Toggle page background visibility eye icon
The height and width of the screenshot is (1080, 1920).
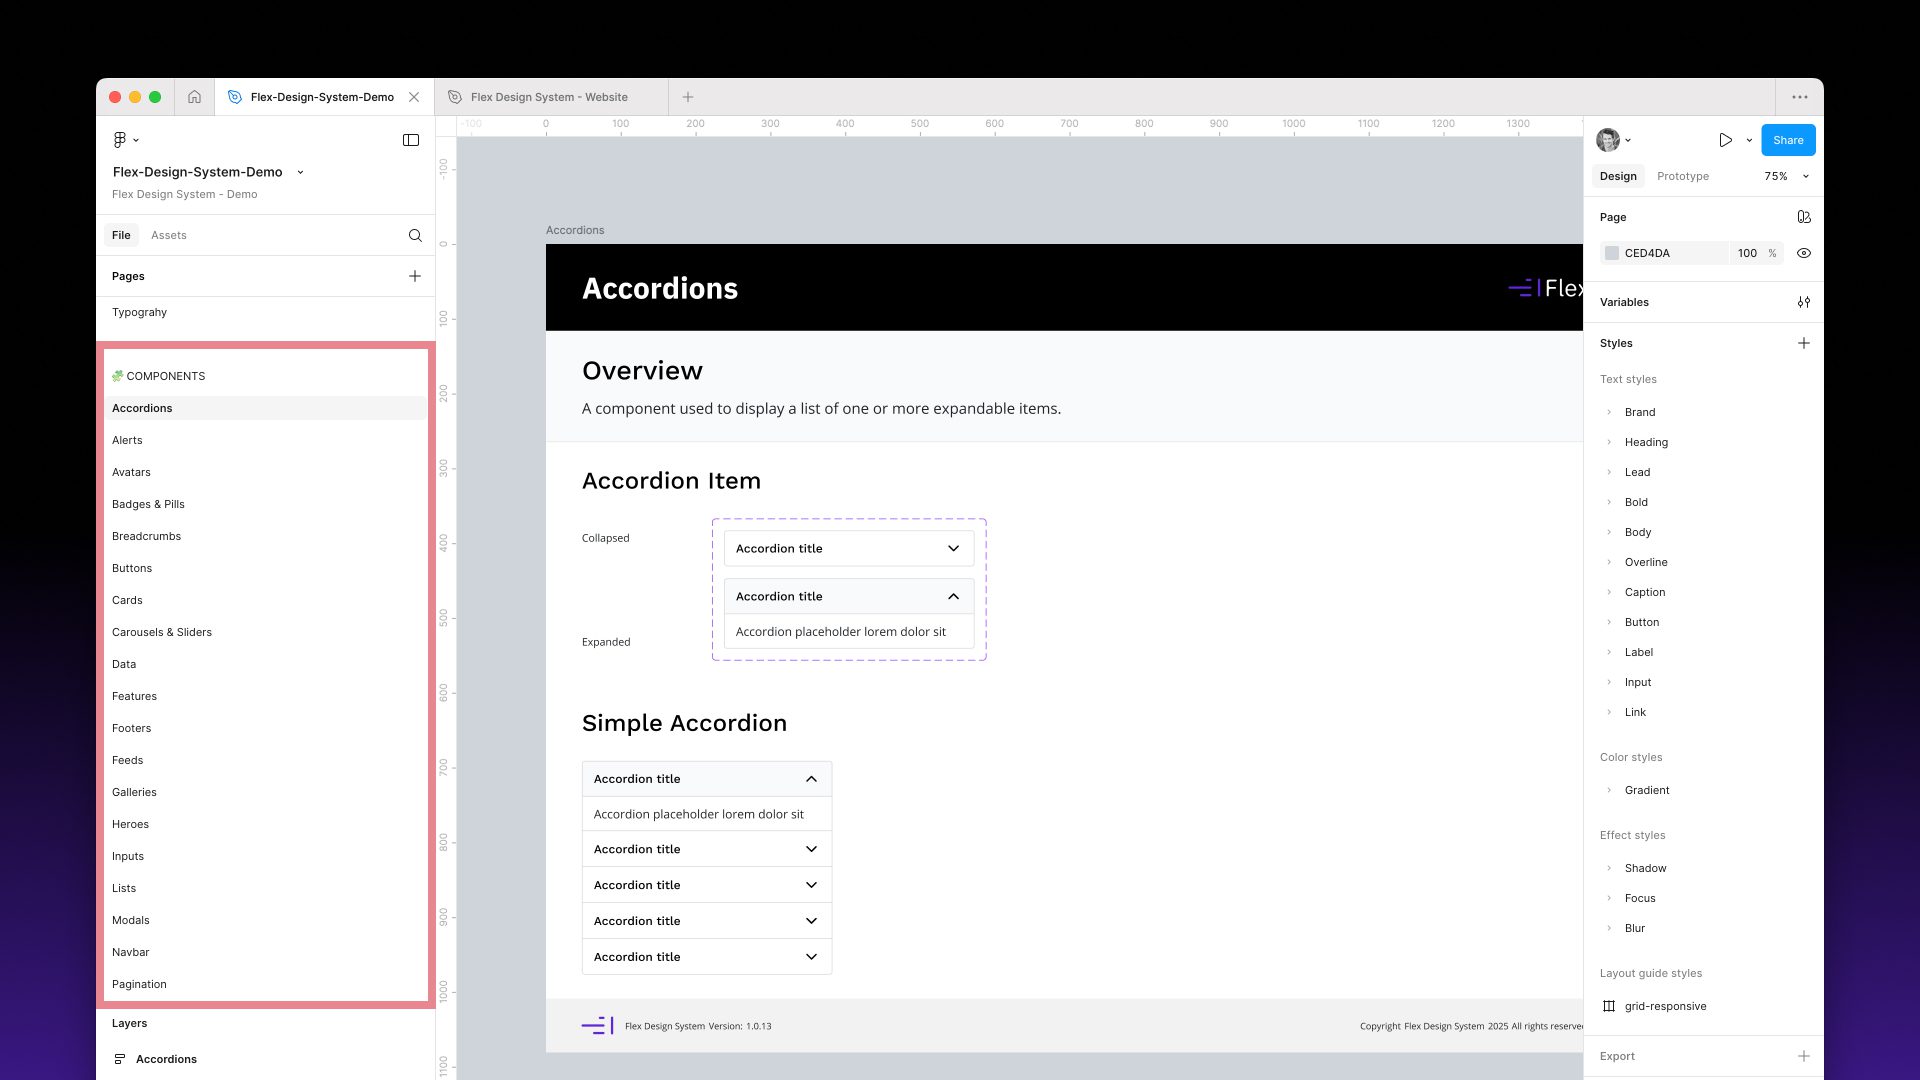(x=1804, y=253)
